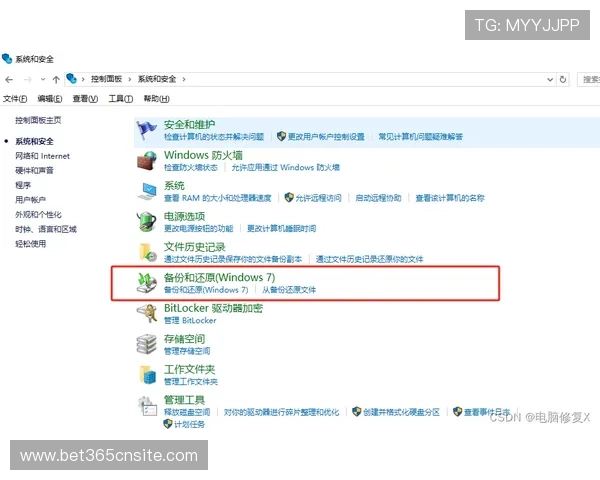The image size is (600, 480).
Task: Click the 系统 computer monitor icon
Action: point(147,191)
